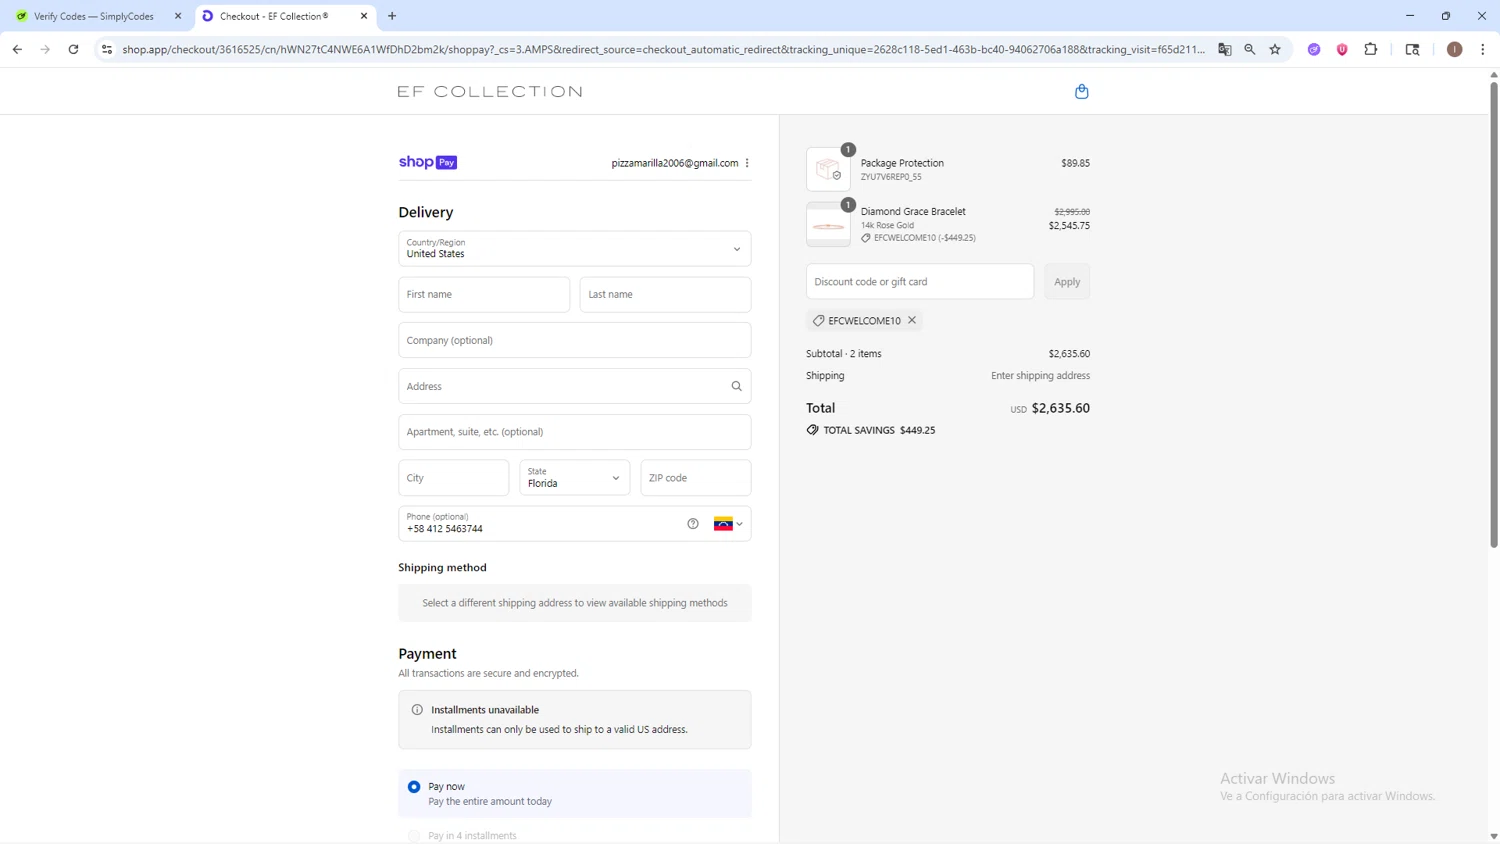Click the TOTAL SAVINGS tag icon

[x=812, y=430]
